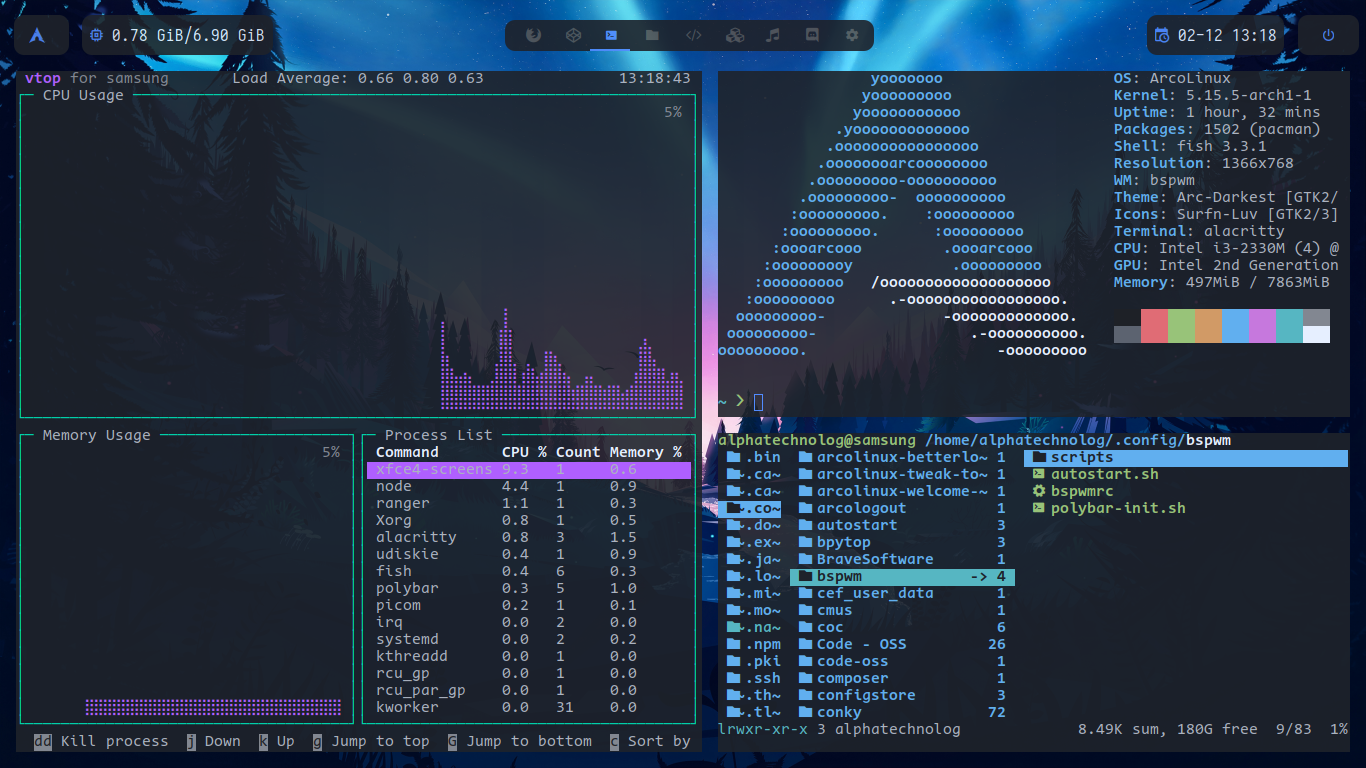This screenshot has height=768, width=1366.
Task: Select the node process row in vtop
Action: (x=529, y=486)
